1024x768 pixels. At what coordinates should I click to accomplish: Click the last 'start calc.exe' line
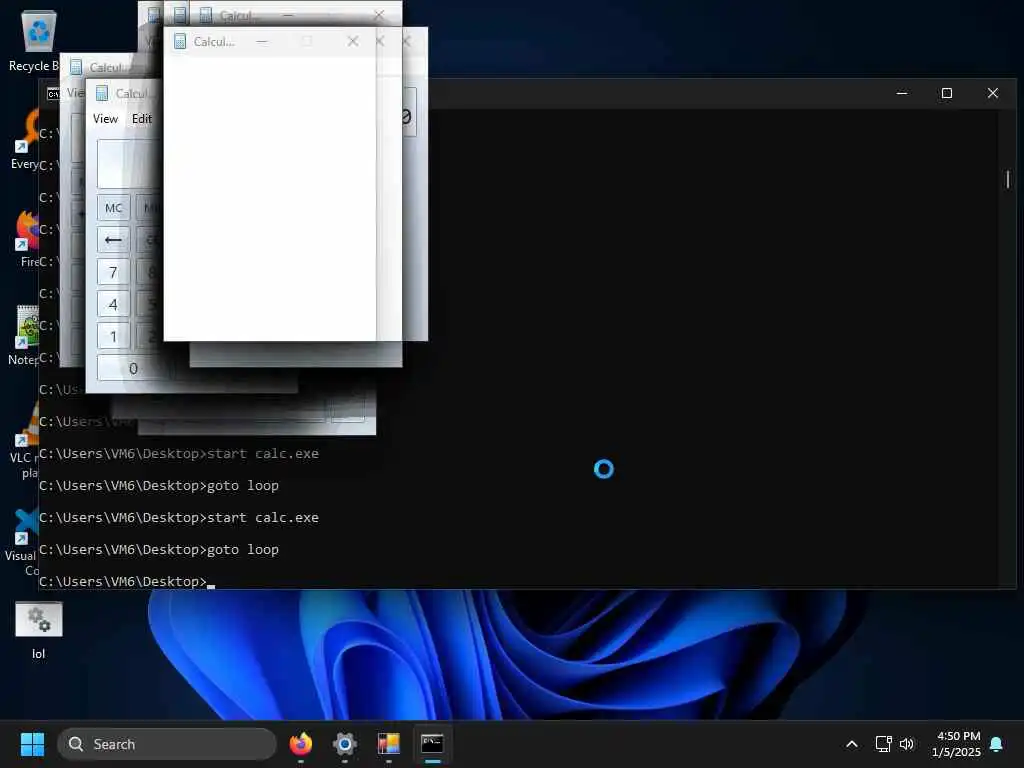[x=263, y=517]
